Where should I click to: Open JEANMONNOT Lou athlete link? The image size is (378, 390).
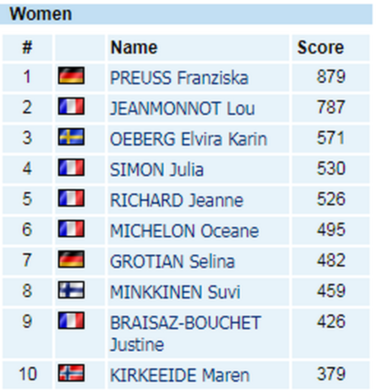point(182,108)
